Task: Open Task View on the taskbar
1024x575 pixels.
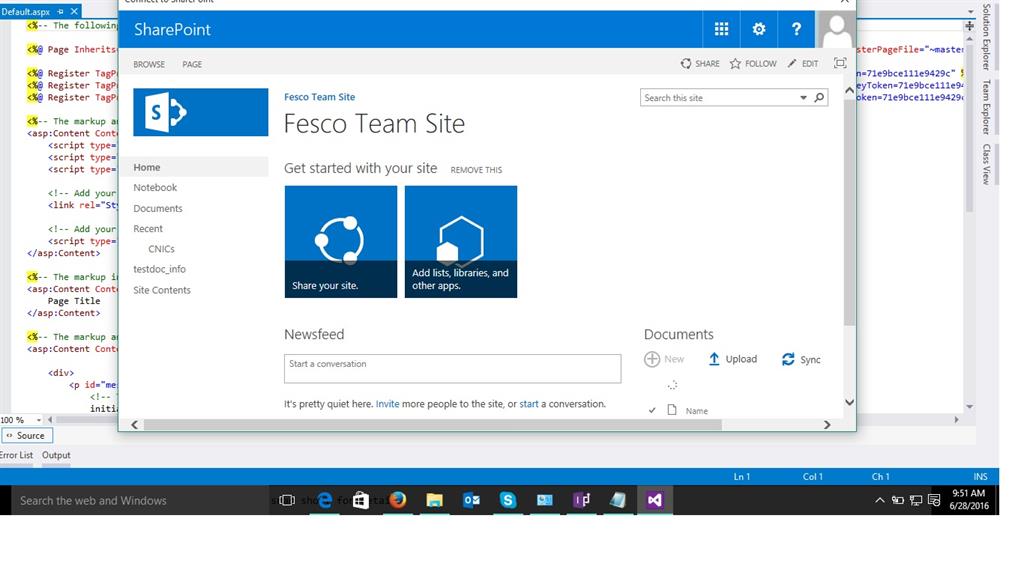Action: click(286, 501)
